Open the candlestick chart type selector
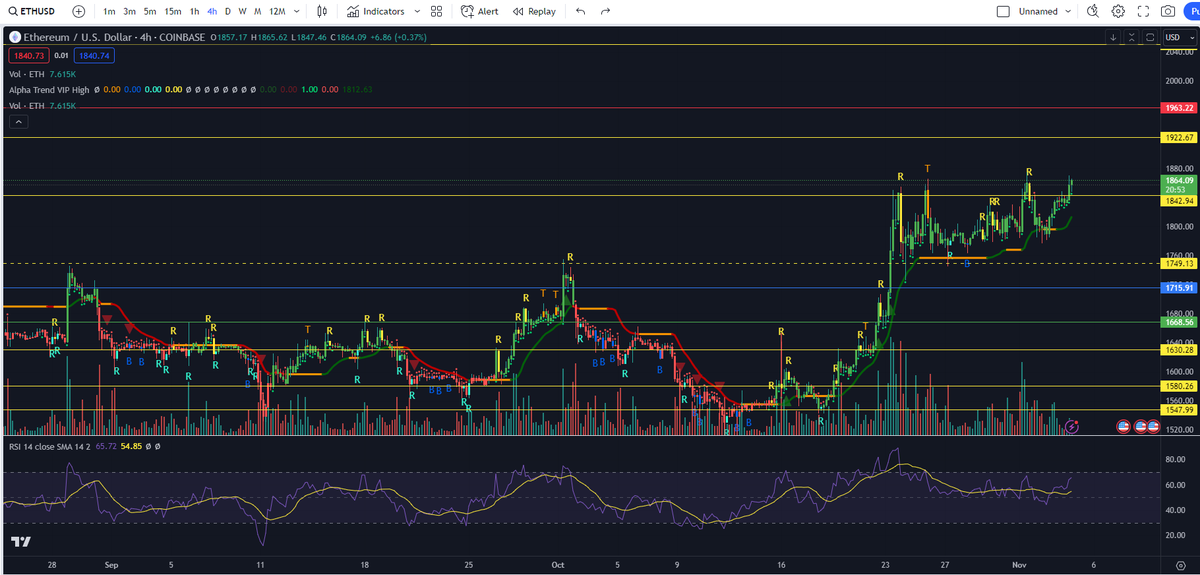 tap(321, 11)
